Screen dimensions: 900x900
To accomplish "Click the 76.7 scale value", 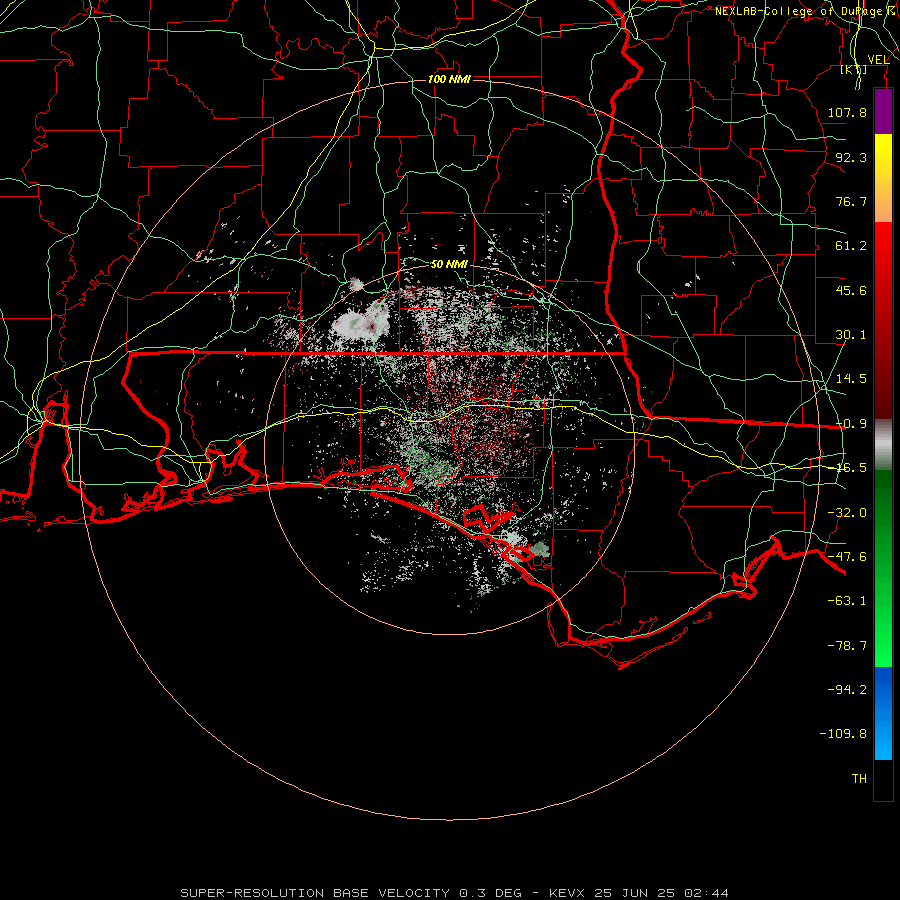I will click(x=851, y=201).
